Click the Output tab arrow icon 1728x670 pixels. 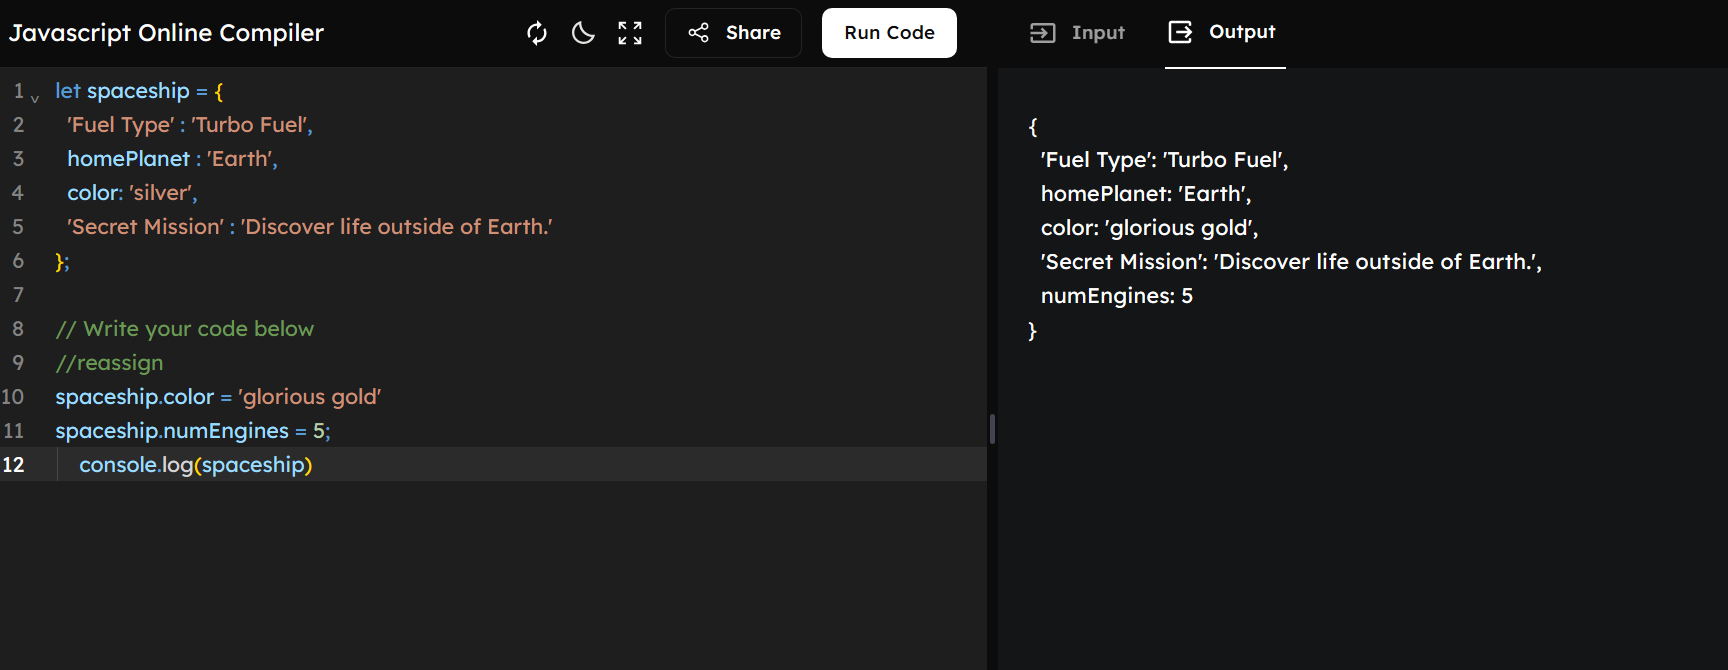click(x=1180, y=32)
